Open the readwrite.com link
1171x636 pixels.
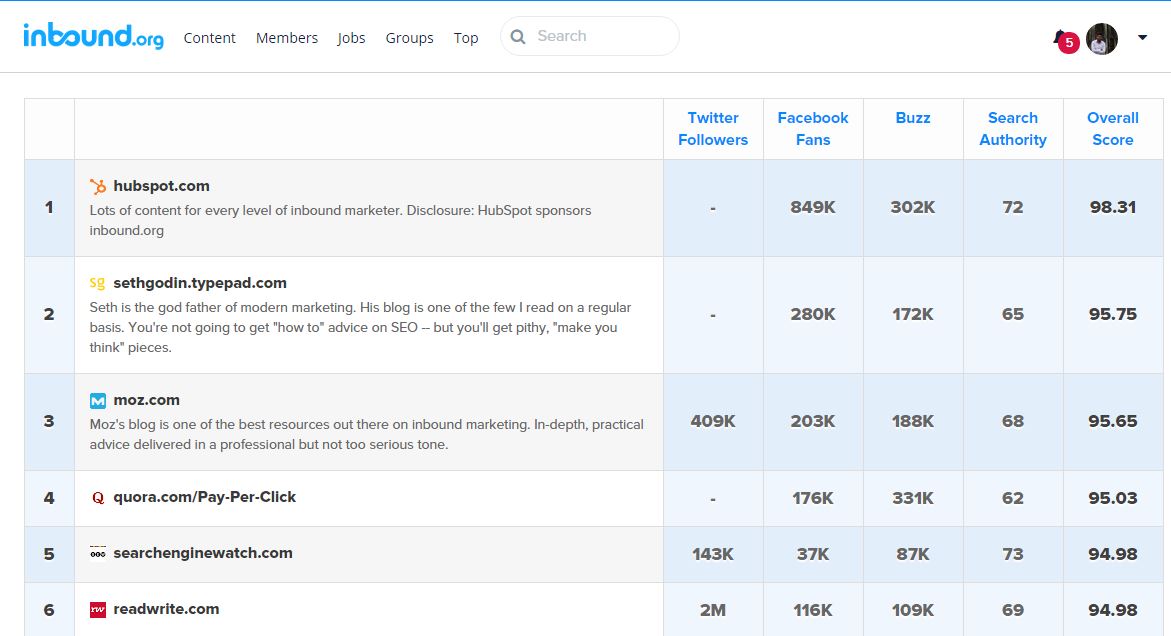pos(167,609)
